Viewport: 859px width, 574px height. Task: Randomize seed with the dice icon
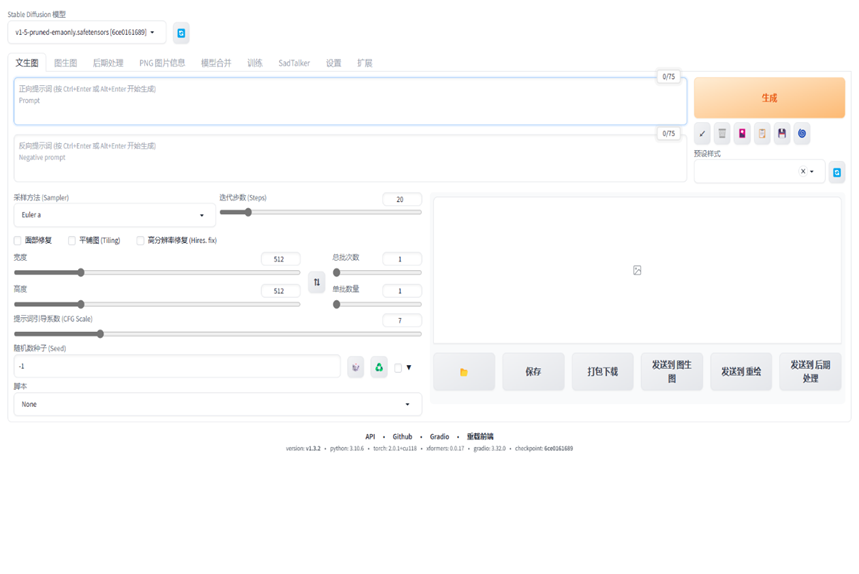pyautogui.click(x=356, y=367)
